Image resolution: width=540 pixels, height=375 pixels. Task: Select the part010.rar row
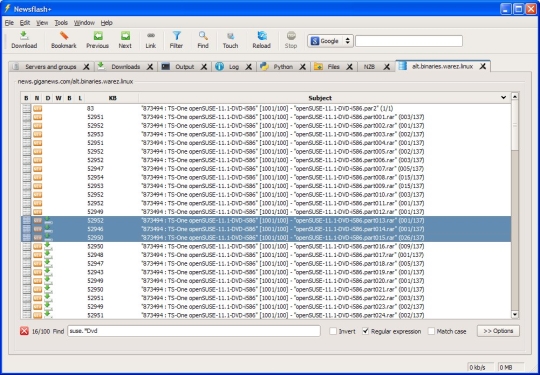tap(266, 195)
